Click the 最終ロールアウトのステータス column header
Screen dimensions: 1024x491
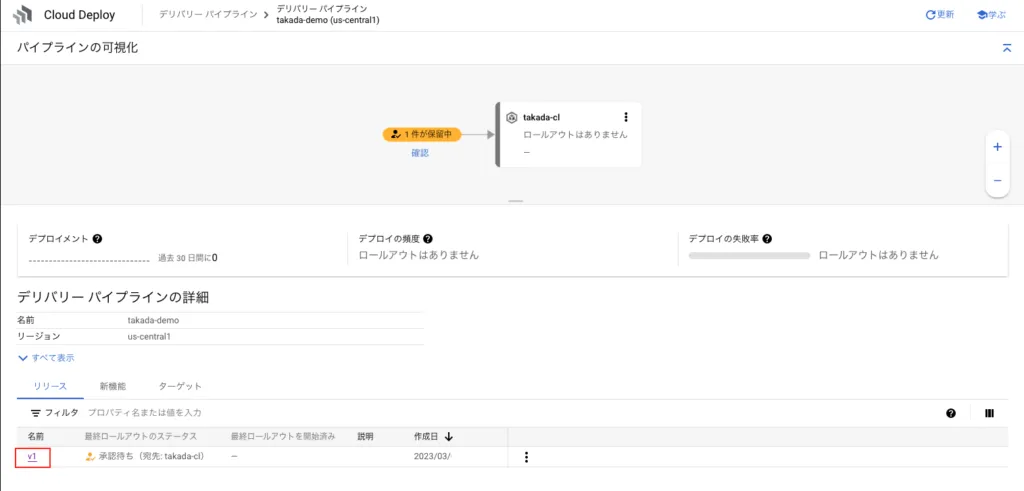[x=140, y=437]
